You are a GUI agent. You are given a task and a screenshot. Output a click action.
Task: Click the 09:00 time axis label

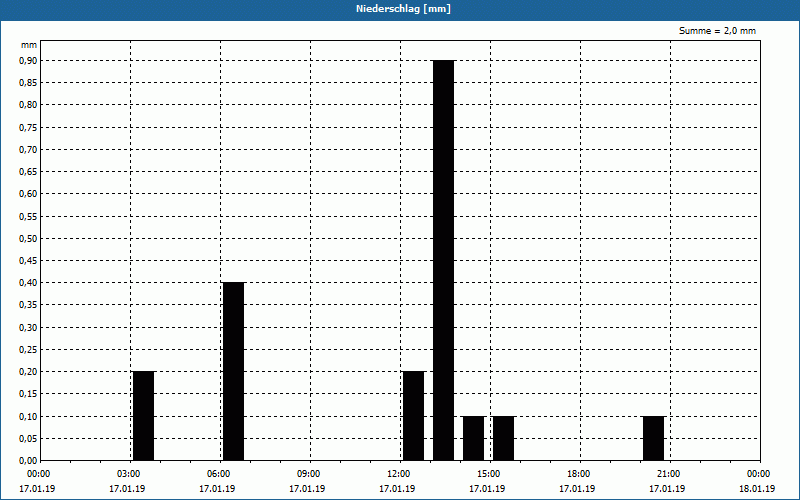[307, 474]
